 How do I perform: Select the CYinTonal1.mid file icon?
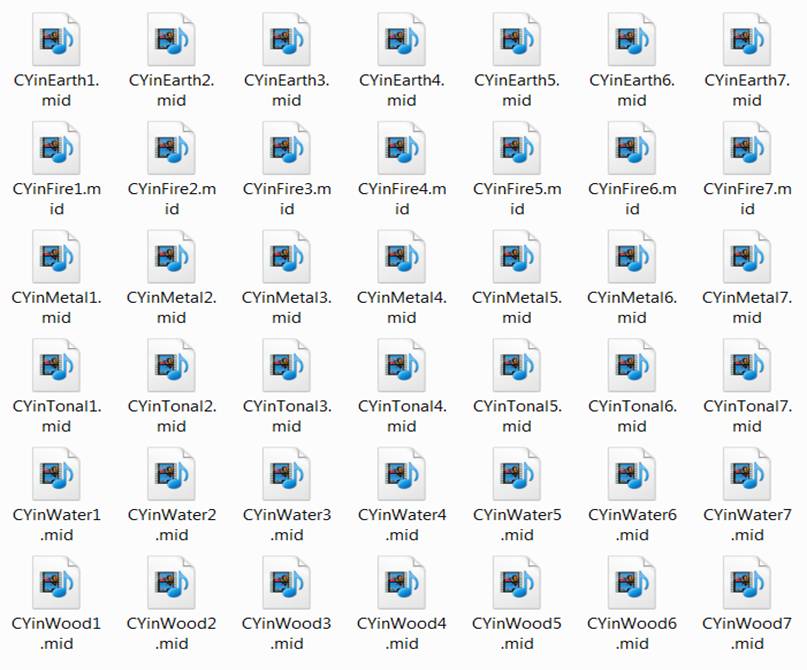[x=56, y=365]
